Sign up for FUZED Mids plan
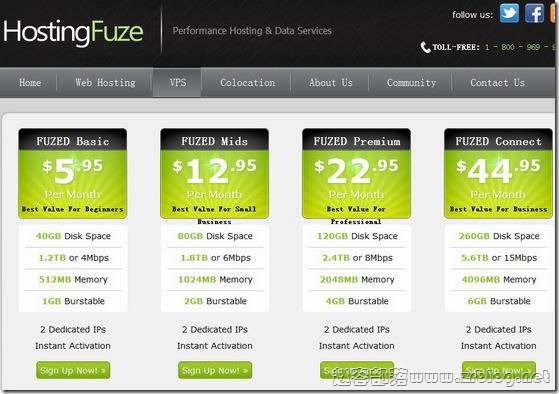559x394 pixels. click(215, 370)
